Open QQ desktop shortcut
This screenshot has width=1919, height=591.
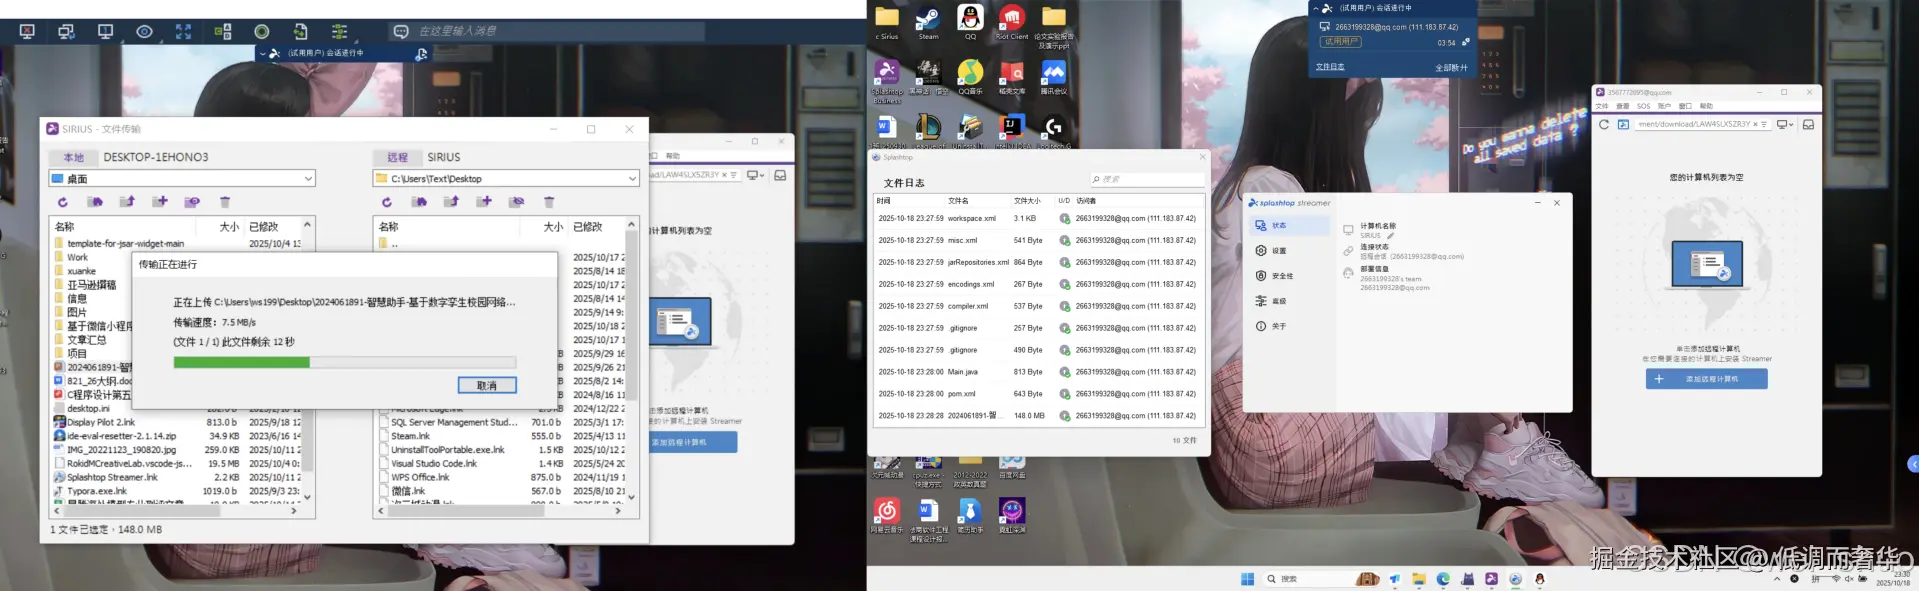point(970,22)
